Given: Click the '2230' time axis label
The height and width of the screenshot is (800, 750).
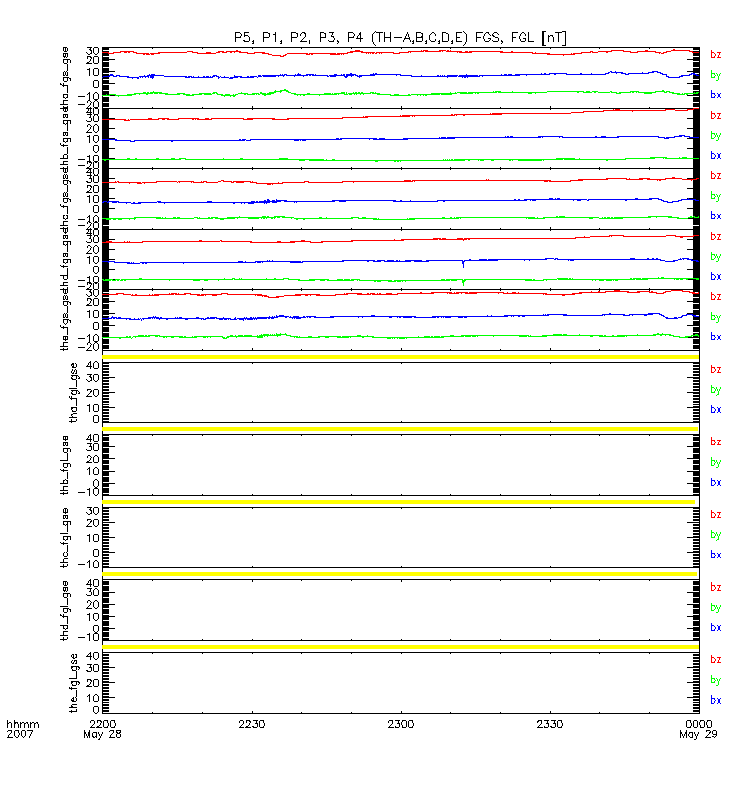Looking at the screenshot, I should click(x=252, y=724).
